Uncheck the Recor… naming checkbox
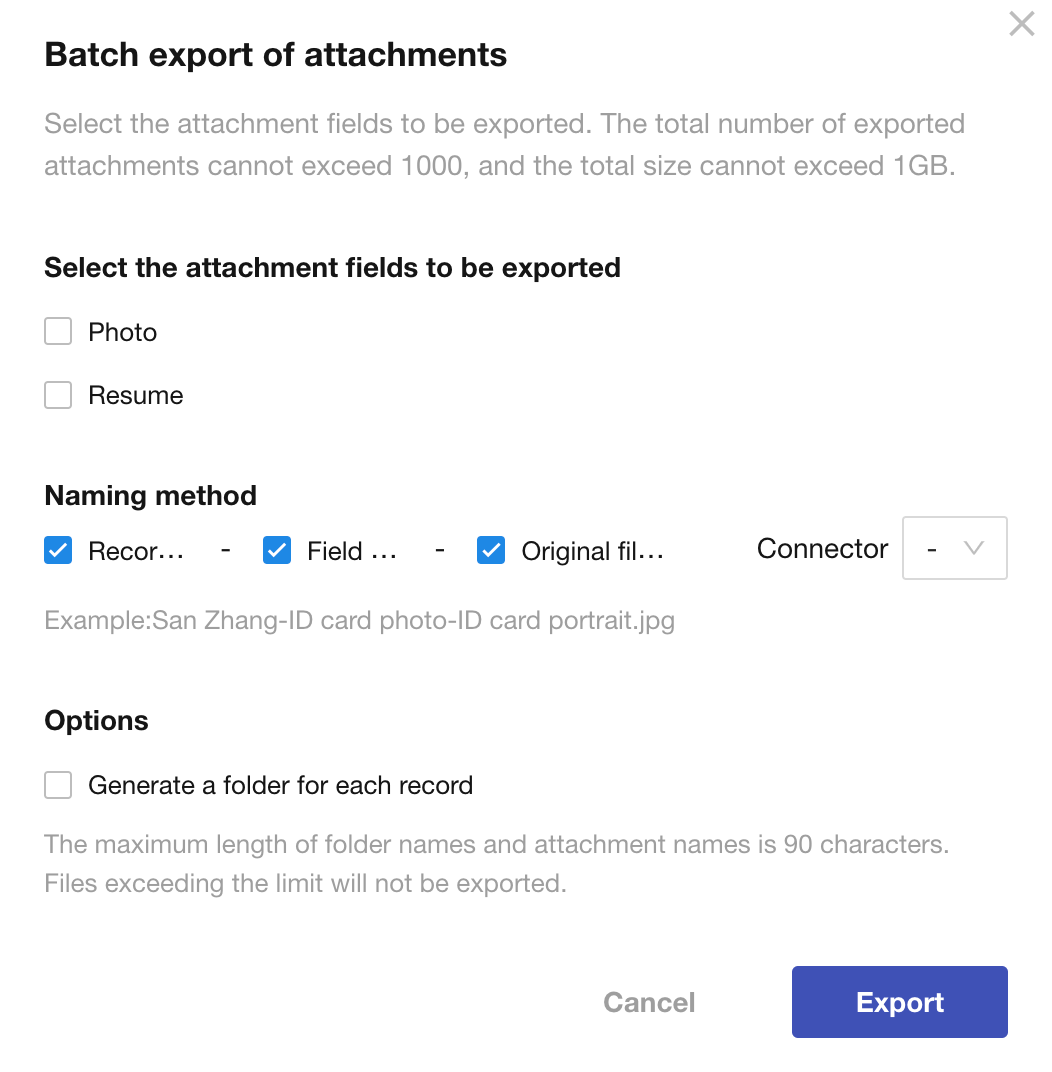The width and height of the screenshot is (1052, 1072). [58, 550]
